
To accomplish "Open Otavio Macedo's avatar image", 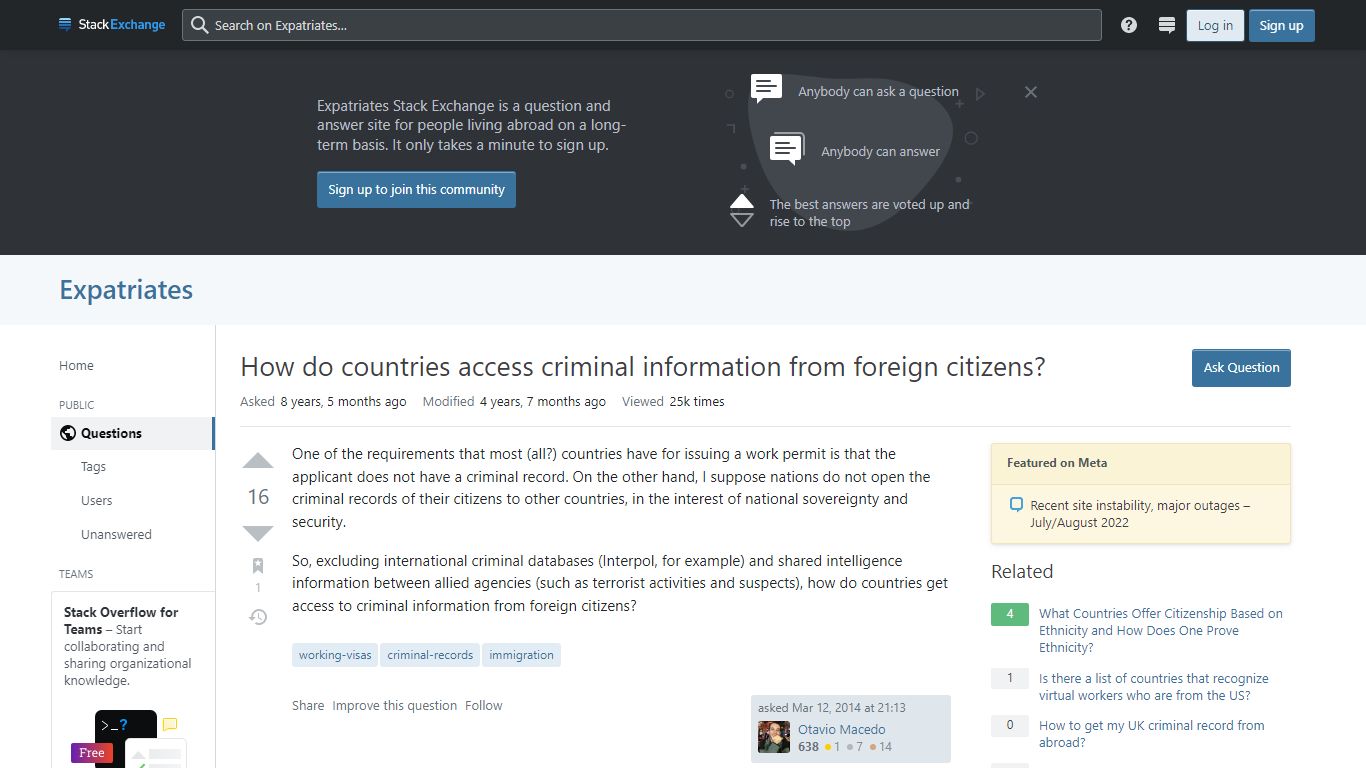I will click(x=774, y=738).
